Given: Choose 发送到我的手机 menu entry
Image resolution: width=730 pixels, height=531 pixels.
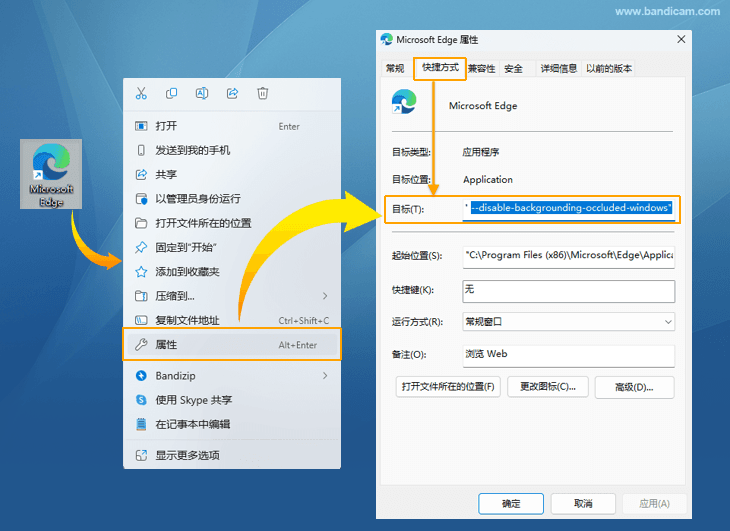Looking at the screenshot, I should [232, 150].
